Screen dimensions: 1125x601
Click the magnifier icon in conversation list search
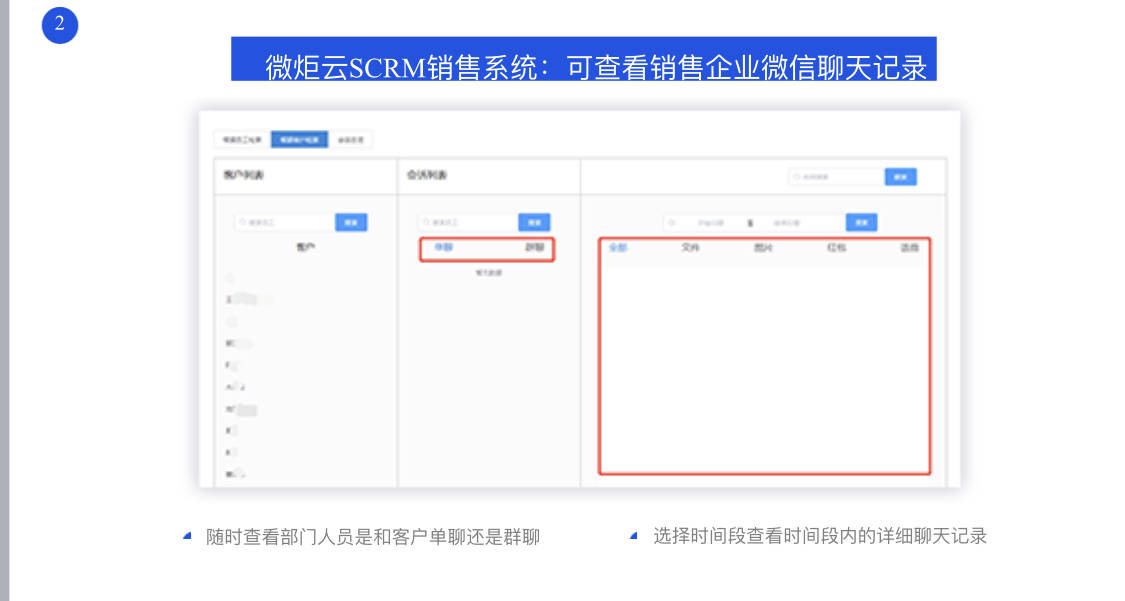click(426, 223)
